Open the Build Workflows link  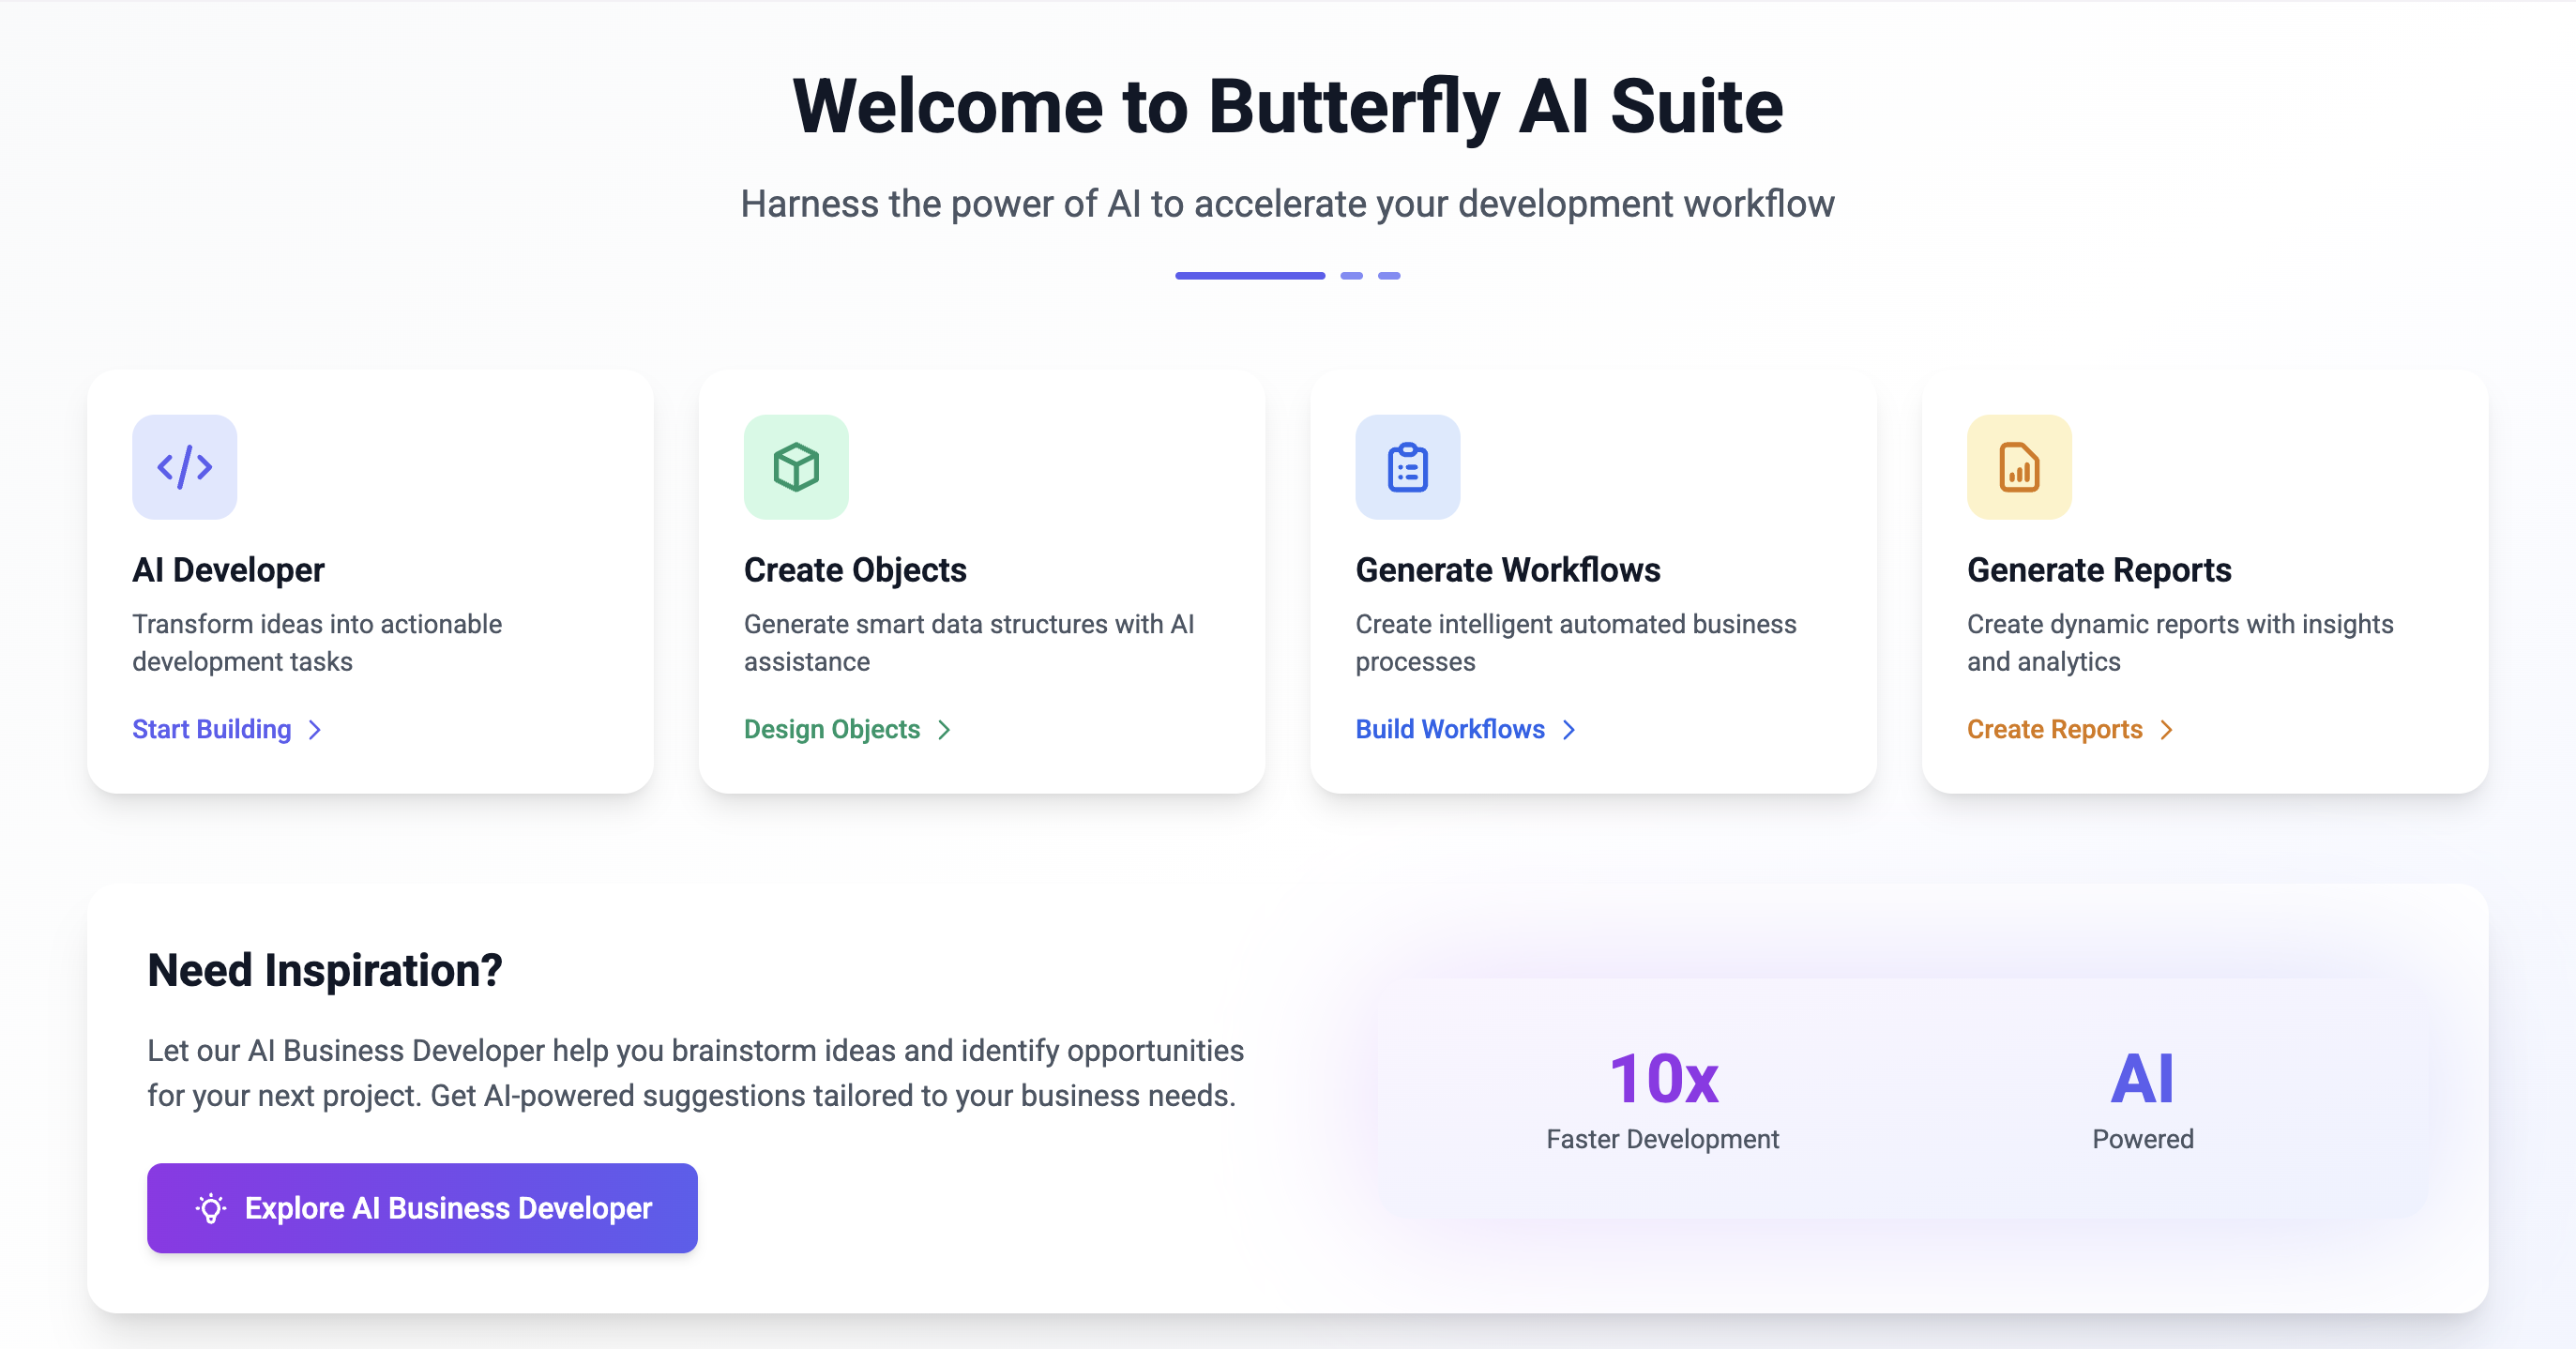pos(1466,729)
